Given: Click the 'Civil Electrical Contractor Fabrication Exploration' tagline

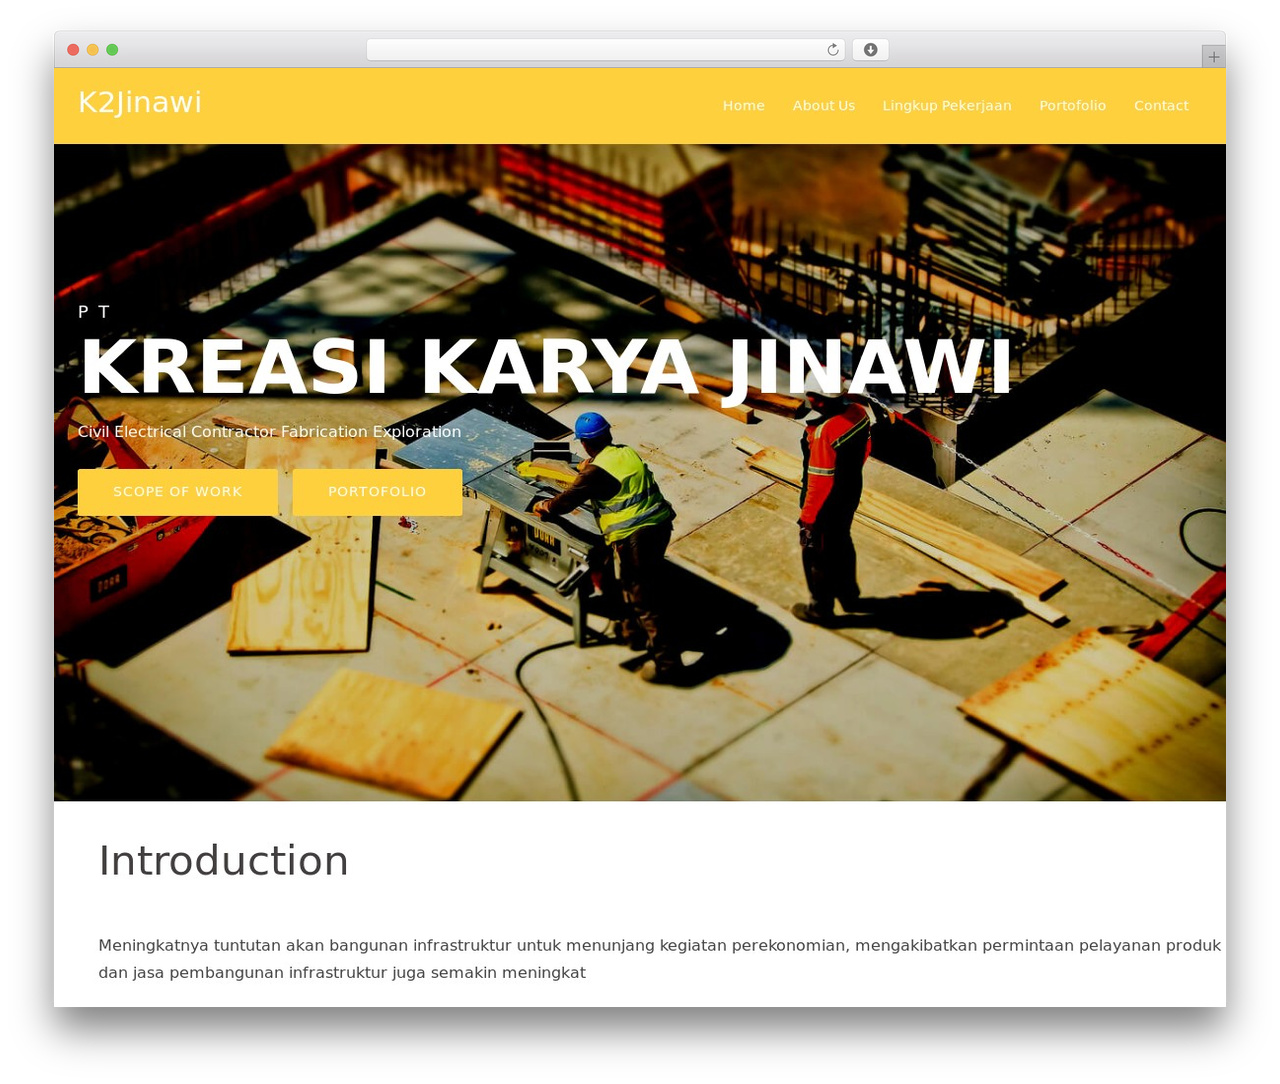Looking at the screenshot, I should tap(270, 432).
